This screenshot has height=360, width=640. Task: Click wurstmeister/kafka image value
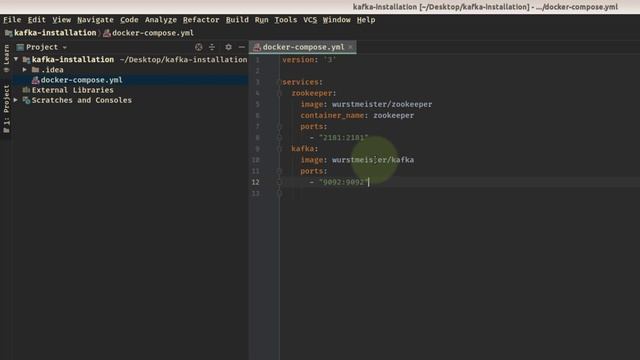[373, 160]
